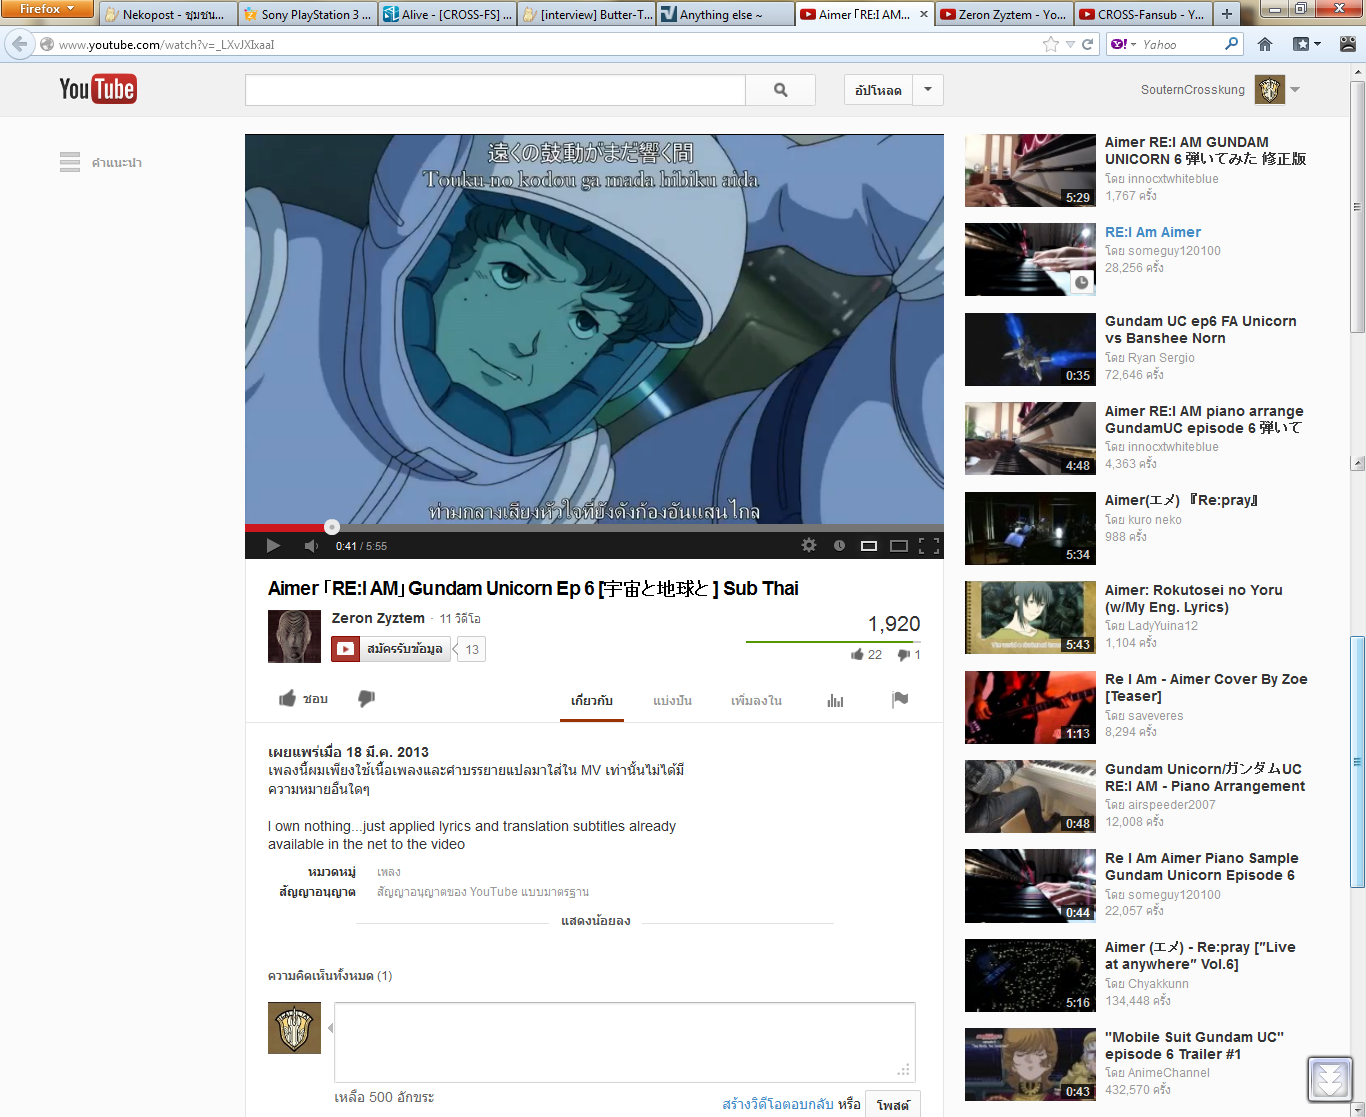Bookmark this page with the star icon
The width and height of the screenshot is (1366, 1117).
(1050, 44)
